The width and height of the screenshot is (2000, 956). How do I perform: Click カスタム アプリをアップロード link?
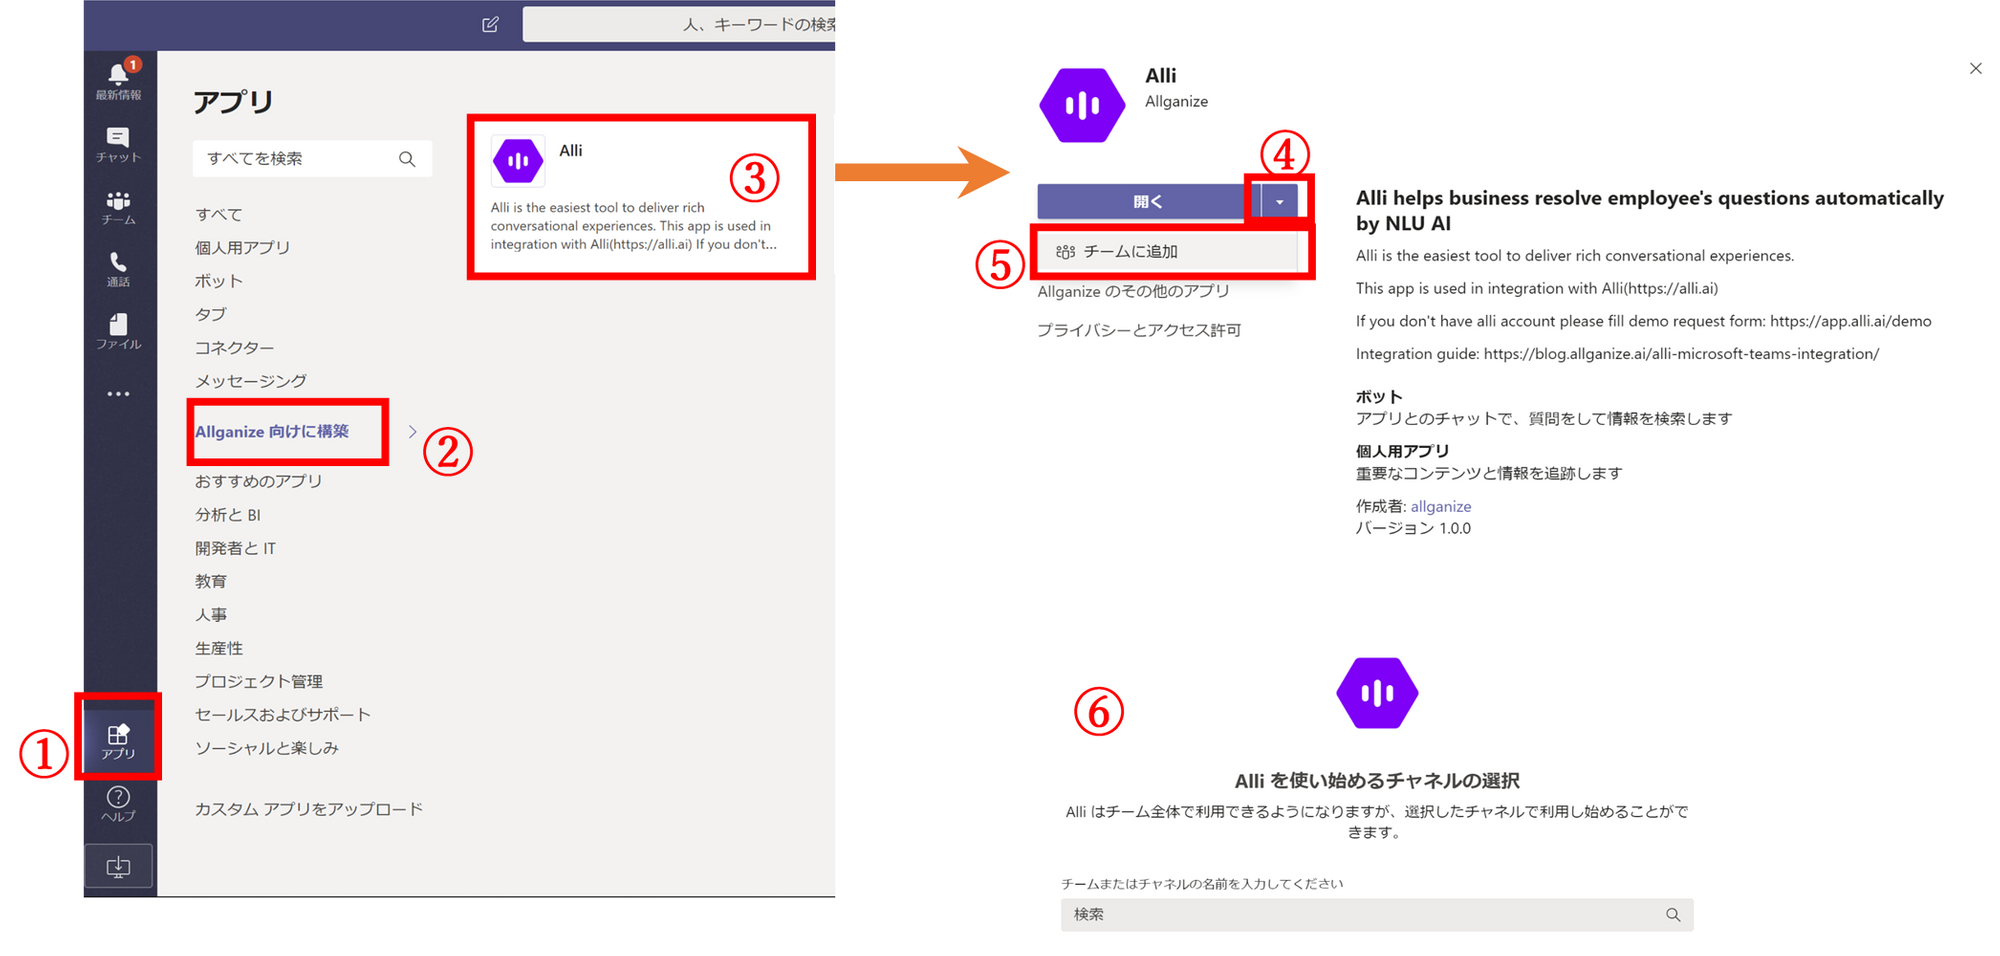coord(309,809)
